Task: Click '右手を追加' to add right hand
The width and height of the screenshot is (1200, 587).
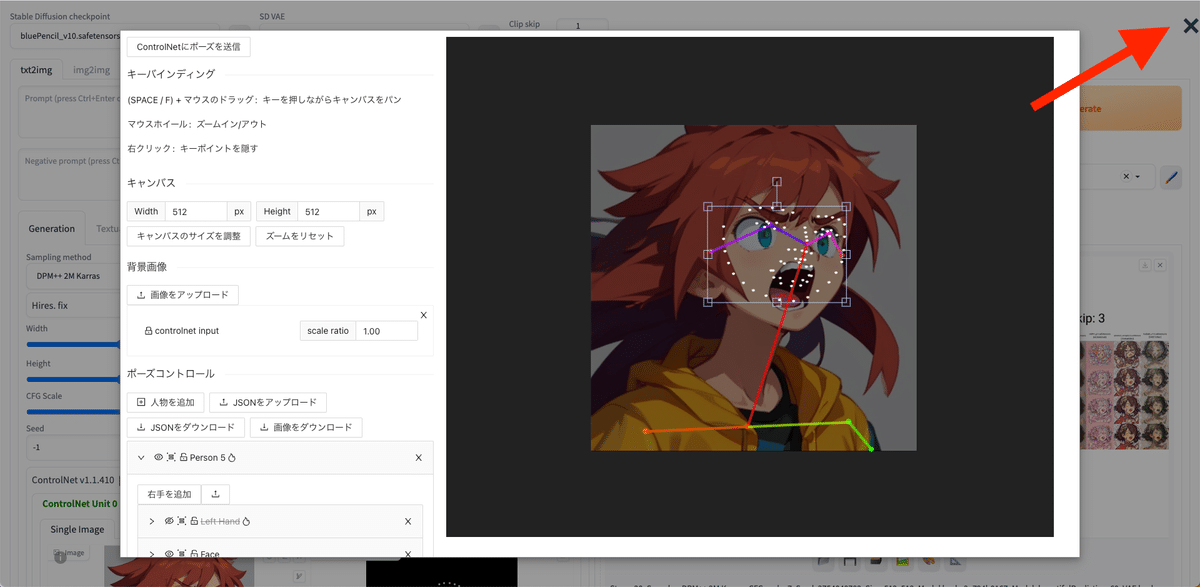Action: [169, 494]
